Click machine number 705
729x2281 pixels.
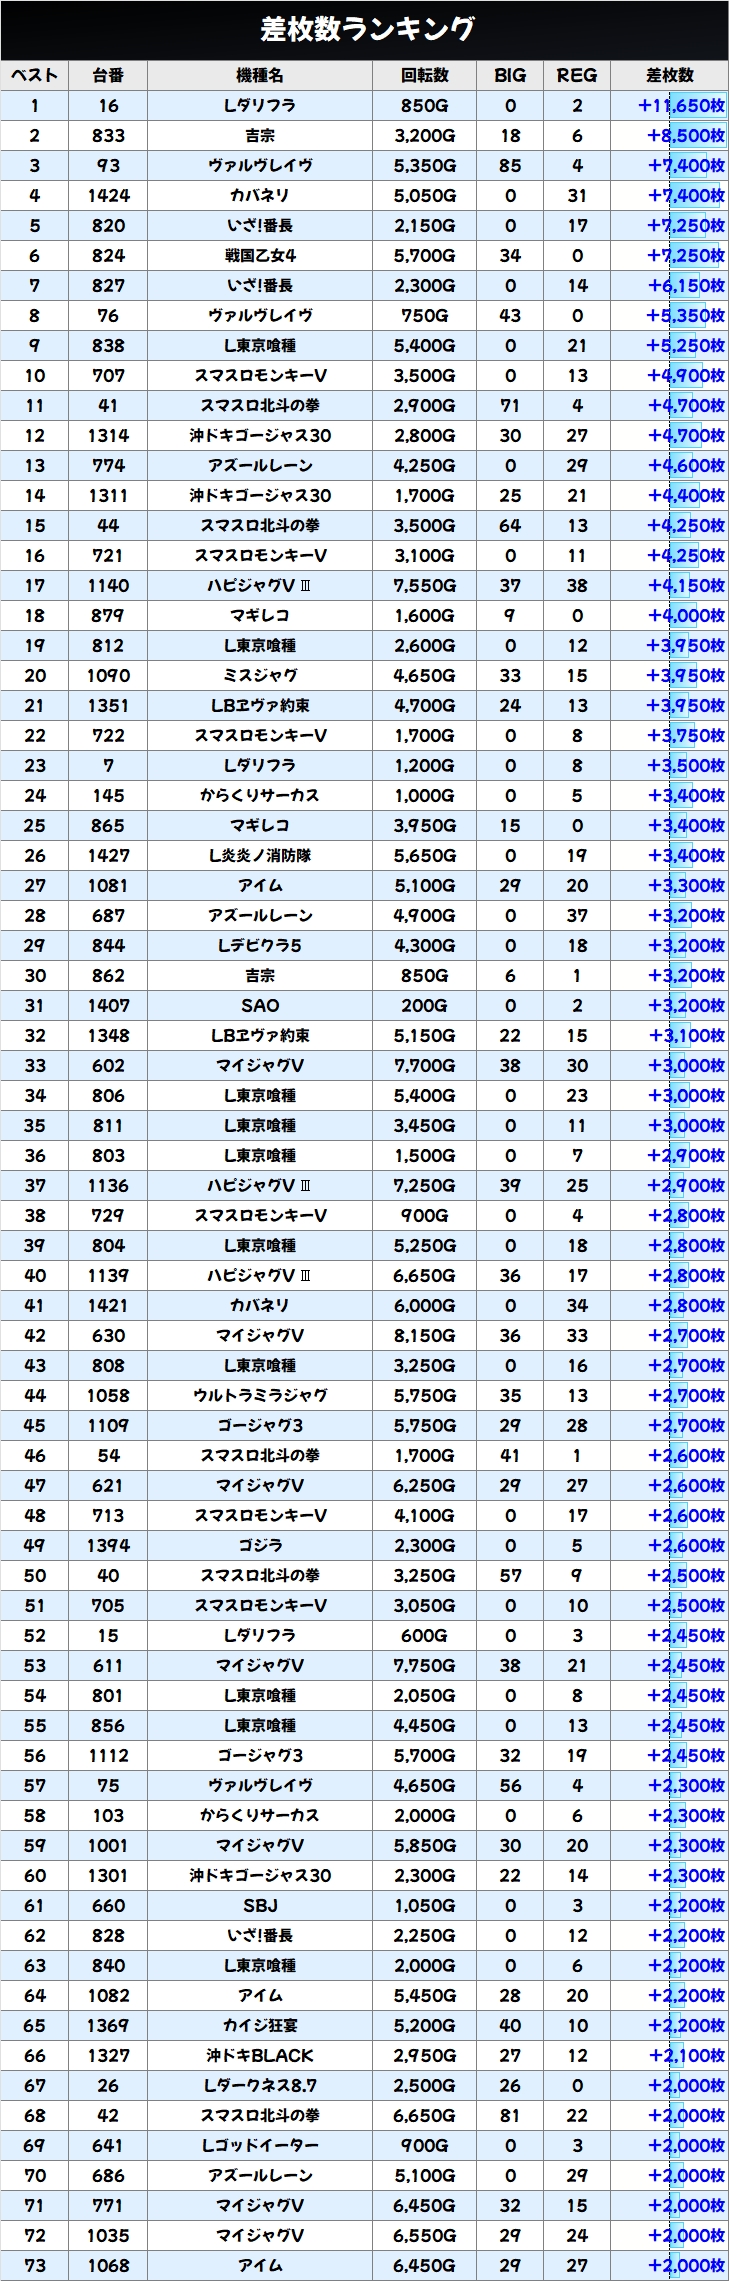click(108, 1606)
